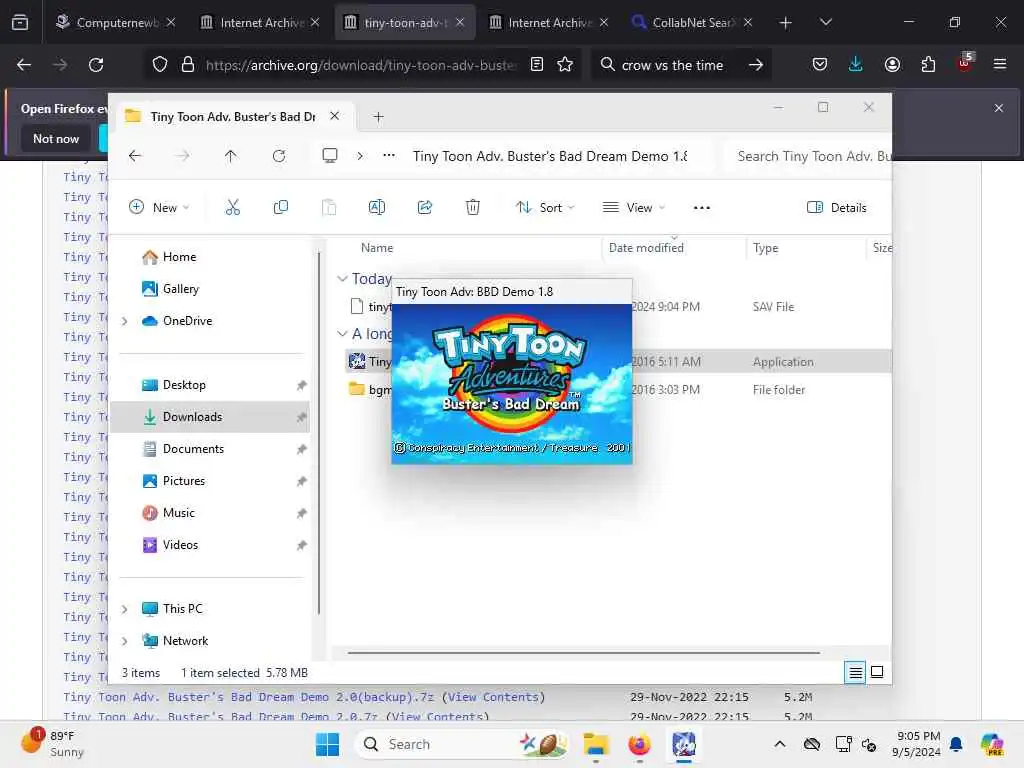The width and height of the screenshot is (1024, 768).
Task: Toggle the Details pane button
Action: pos(837,208)
